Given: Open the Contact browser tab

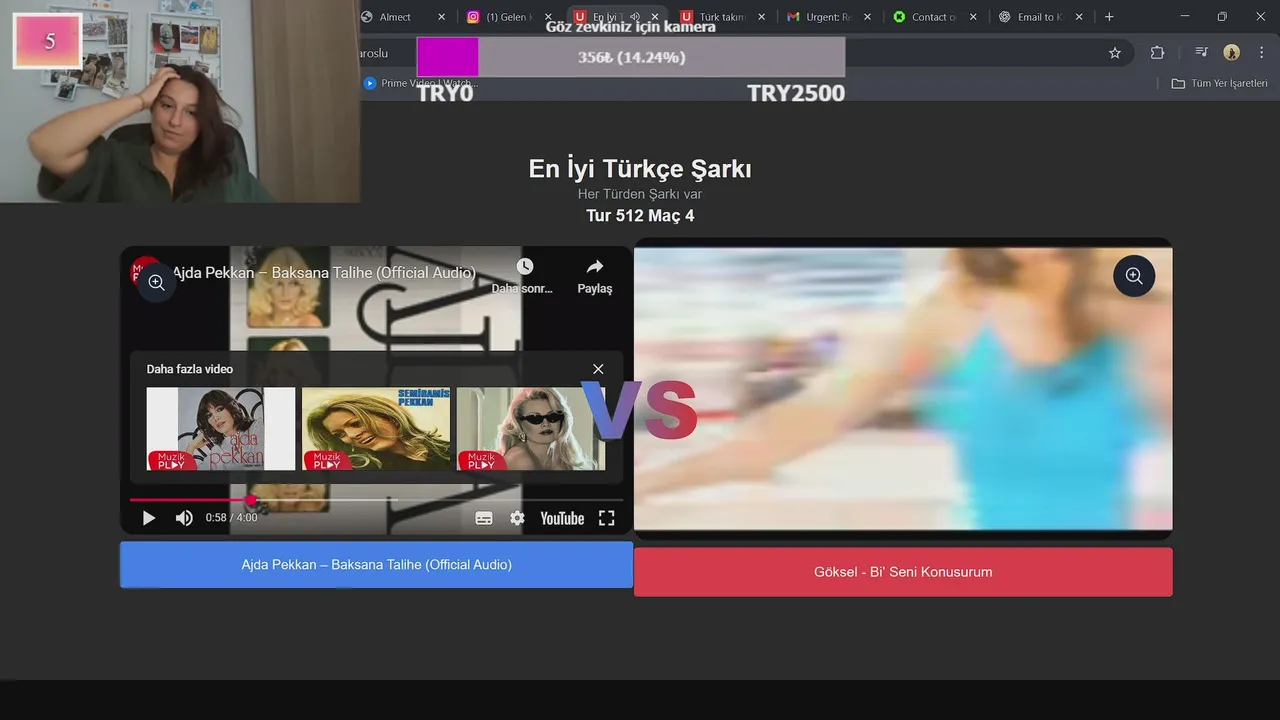Looking at the screenshot, I should (924, 17).
